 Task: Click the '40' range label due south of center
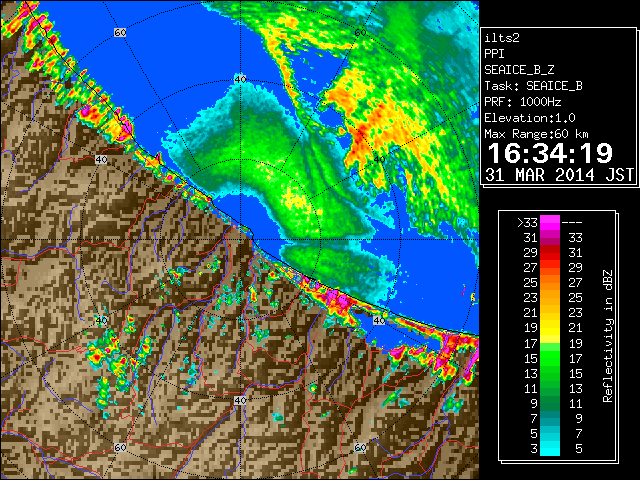click(240, 400)
